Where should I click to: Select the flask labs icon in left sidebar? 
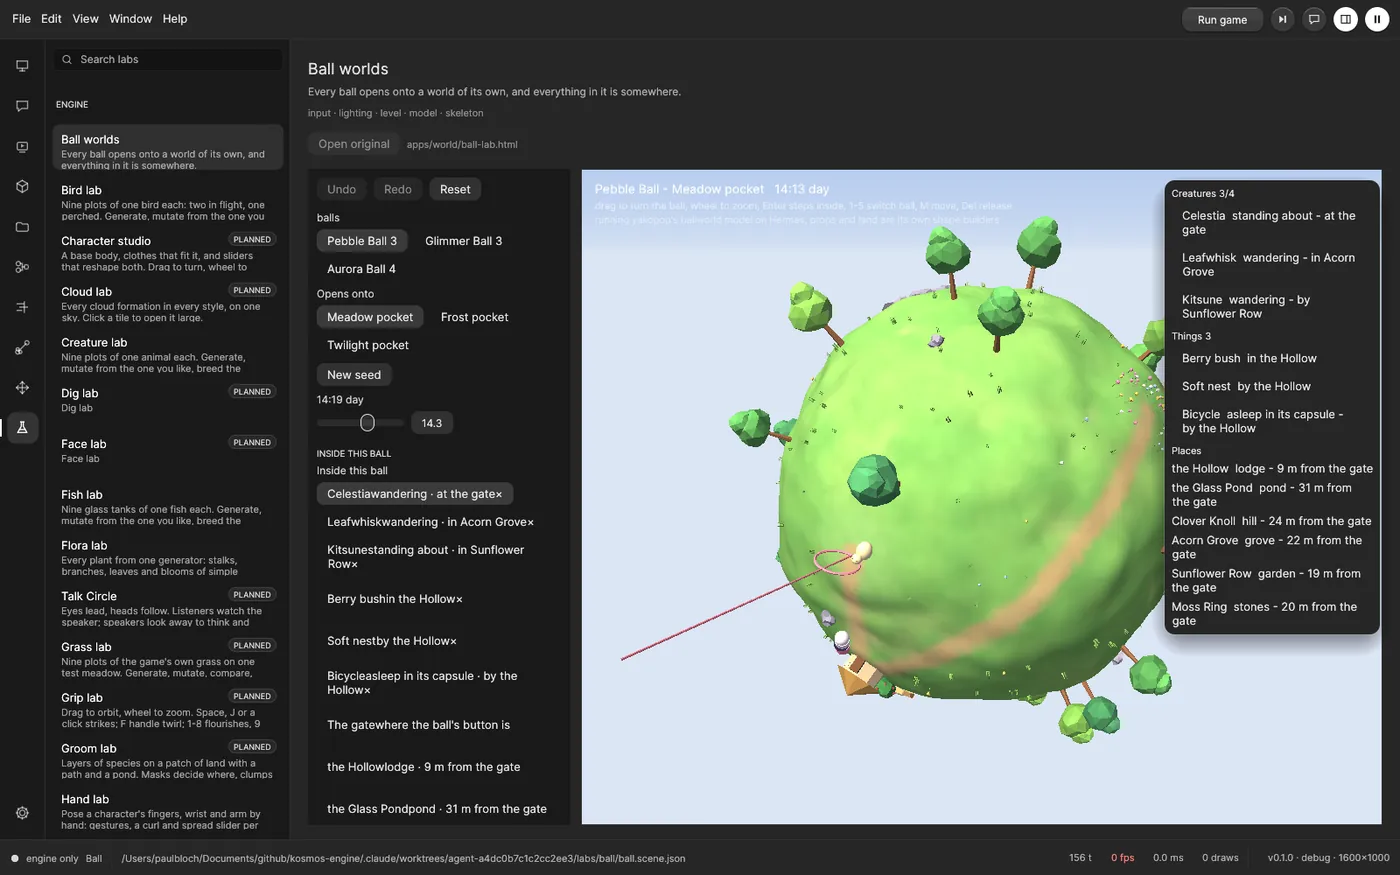pos(22,427)
